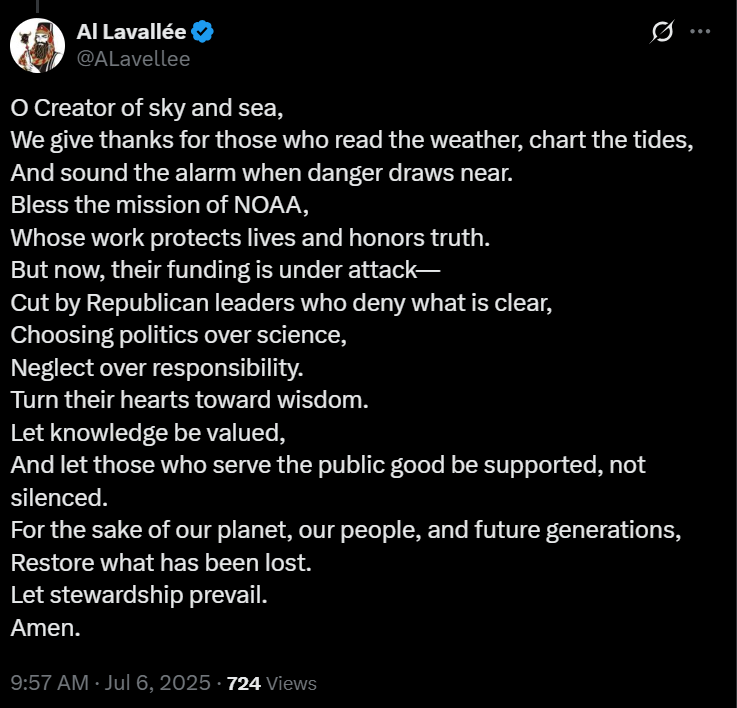Click the line 'Bless the mission of NOAA,'
Screen dimensions: 737x708
tap(159, 205)
